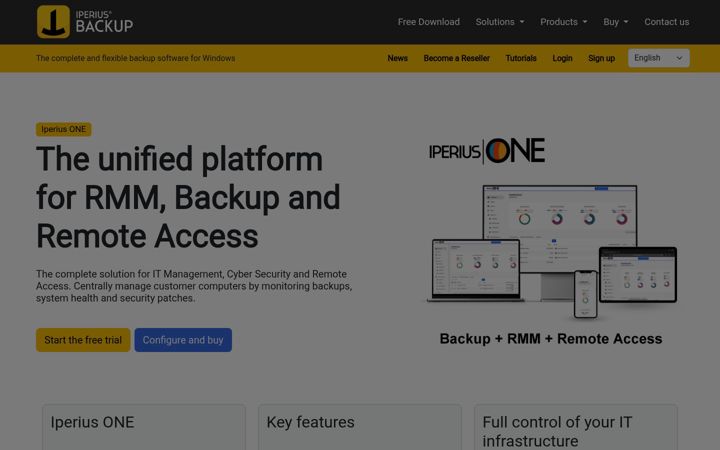Click the Login link

pos(562,58)
